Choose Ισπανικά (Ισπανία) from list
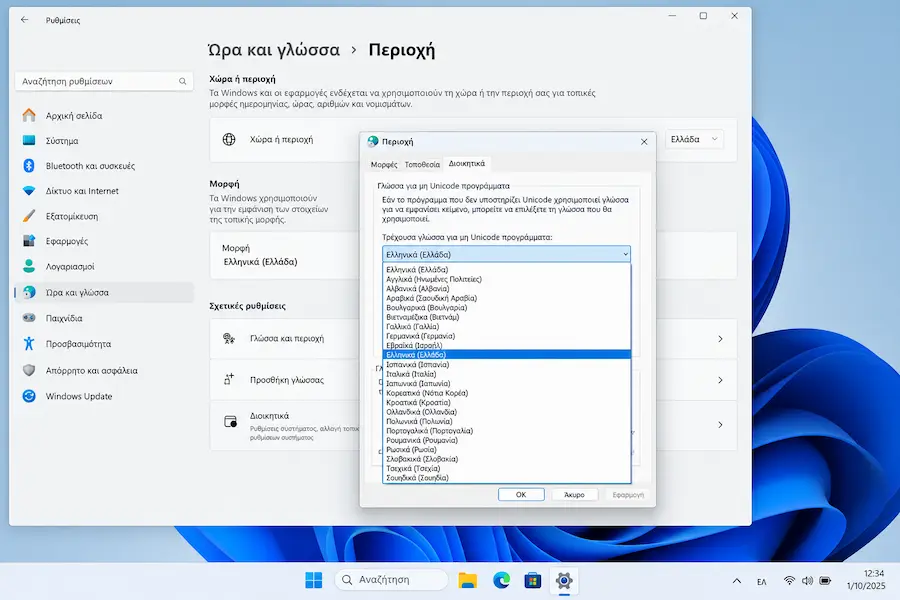The image size is (900, 600). (506, 365)
